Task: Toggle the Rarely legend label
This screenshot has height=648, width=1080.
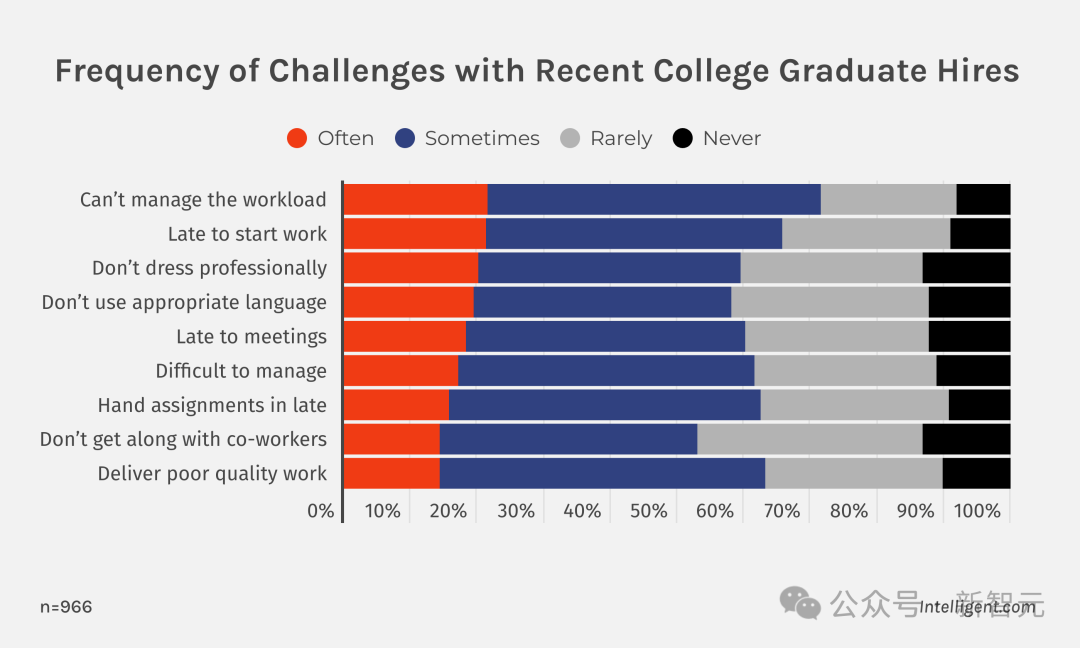Action: click(621, 139)
